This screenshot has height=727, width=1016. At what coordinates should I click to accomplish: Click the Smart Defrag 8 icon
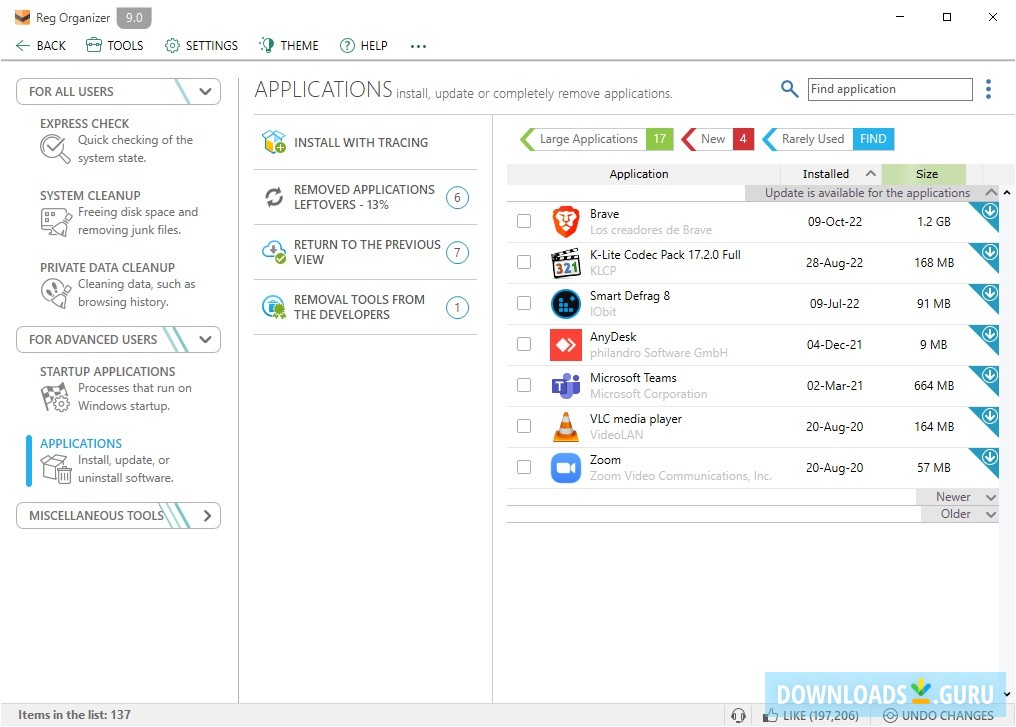point(566,303)
